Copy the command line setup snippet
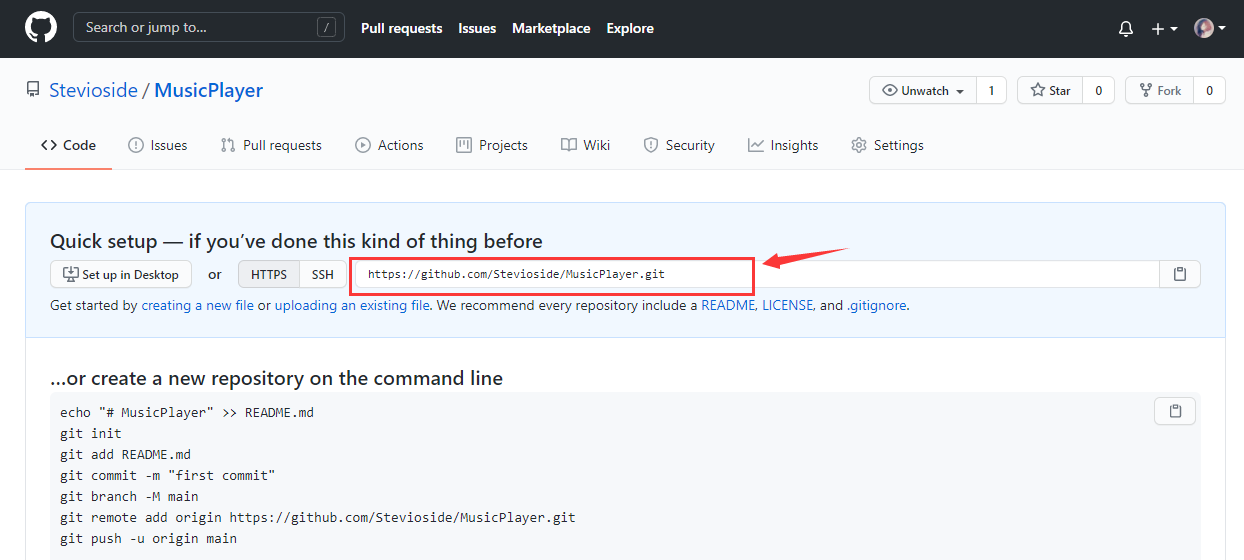 coord(1176,411)
